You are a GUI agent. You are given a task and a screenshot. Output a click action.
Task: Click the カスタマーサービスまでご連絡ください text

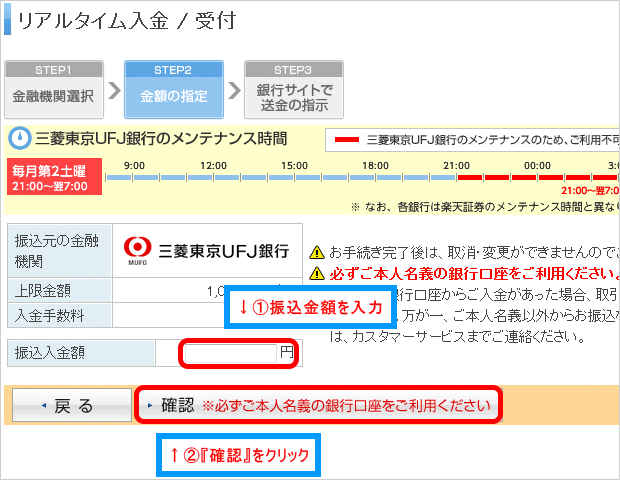468,337
